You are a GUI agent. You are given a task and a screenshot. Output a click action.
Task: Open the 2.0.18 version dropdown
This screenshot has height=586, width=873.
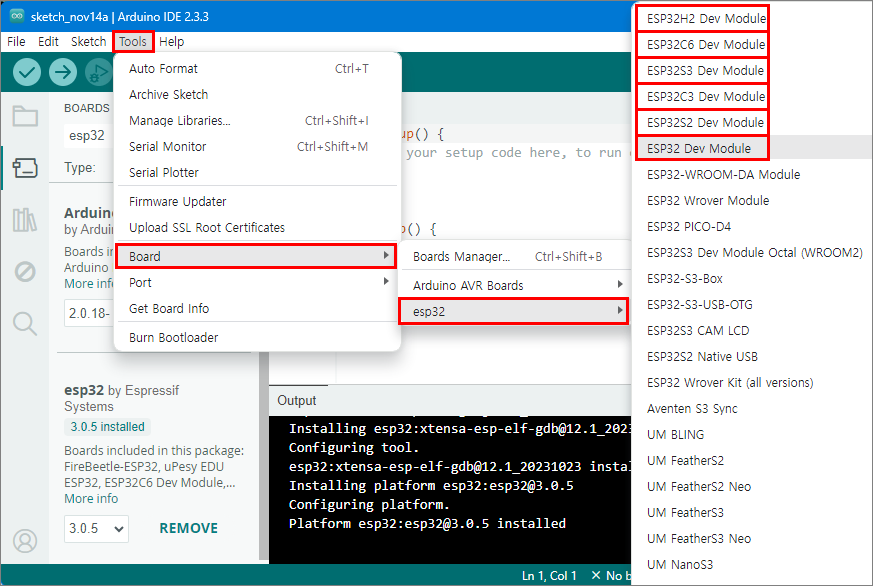[x=89, y=313]
